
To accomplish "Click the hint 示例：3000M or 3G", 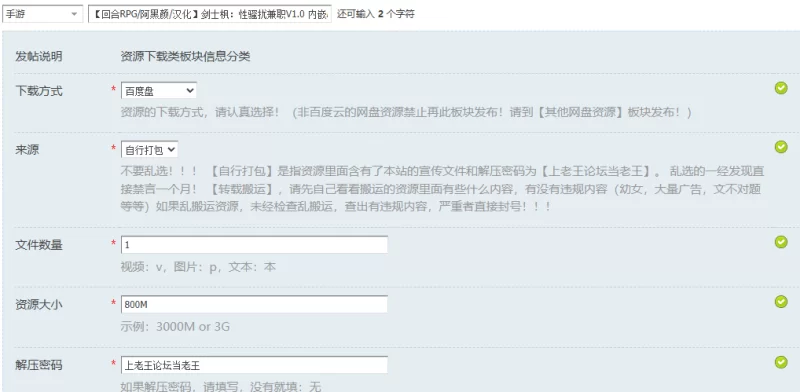I will [x=175, y=327].
